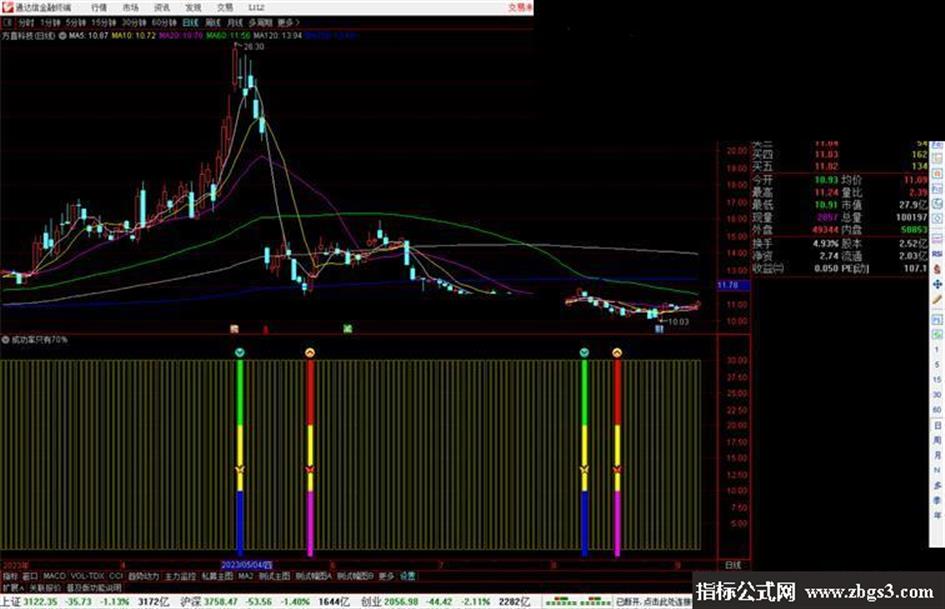Apply the MA2 indicator
The image size is (945, 609).
coord(245,576)
